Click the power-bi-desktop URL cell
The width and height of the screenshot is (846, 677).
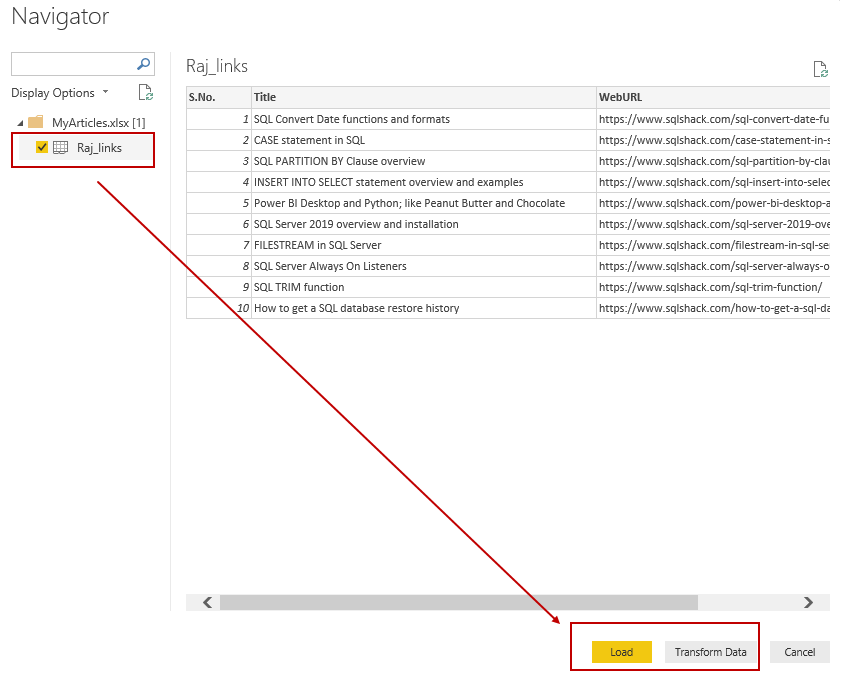(713, 203)
